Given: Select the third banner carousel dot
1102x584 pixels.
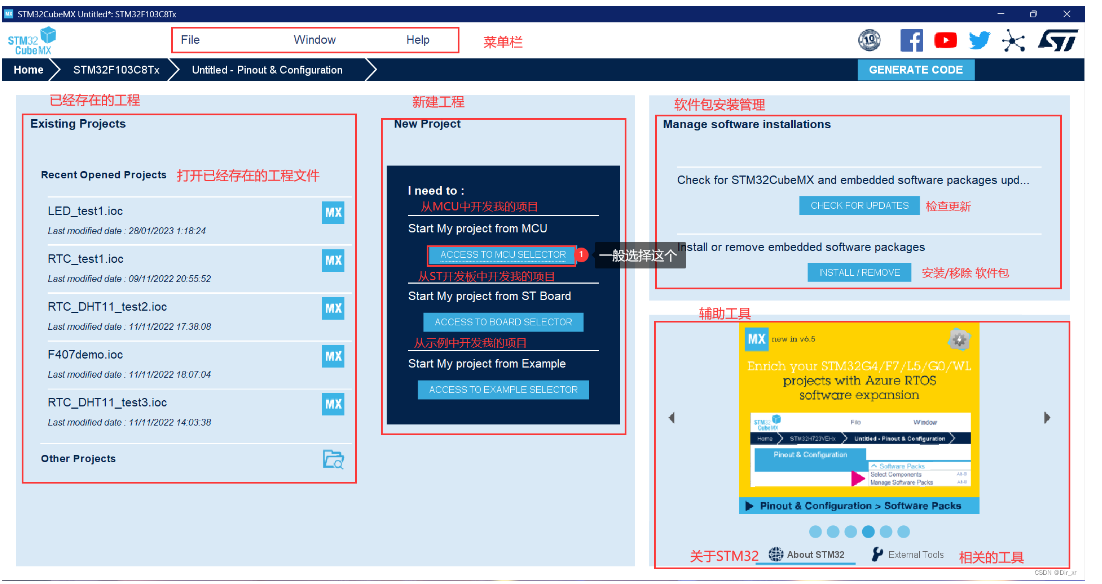Looking at the screenshot, I should (x=850, y=532).
